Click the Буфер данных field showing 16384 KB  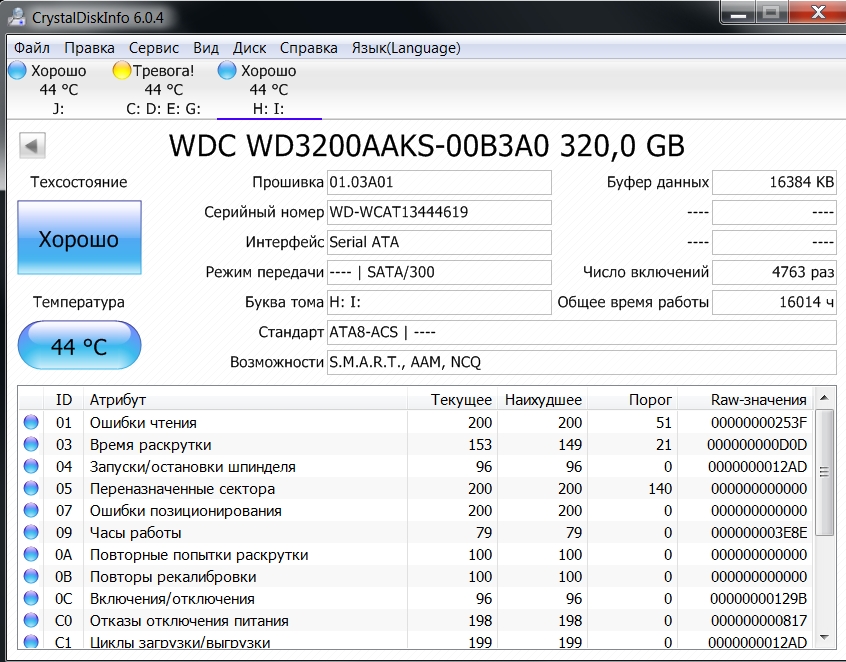tap(774, 182)
